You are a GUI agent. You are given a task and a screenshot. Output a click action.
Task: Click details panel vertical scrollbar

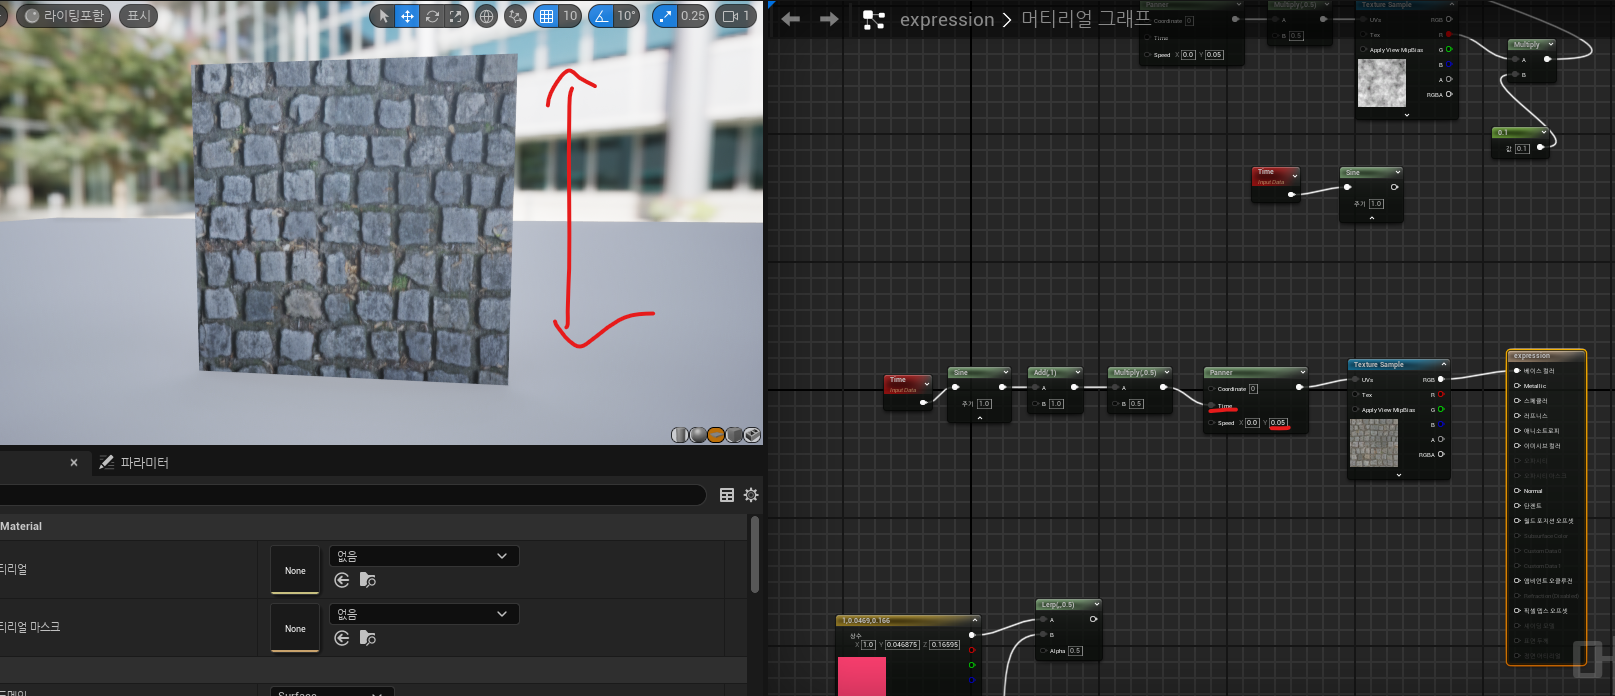(754, 554)
